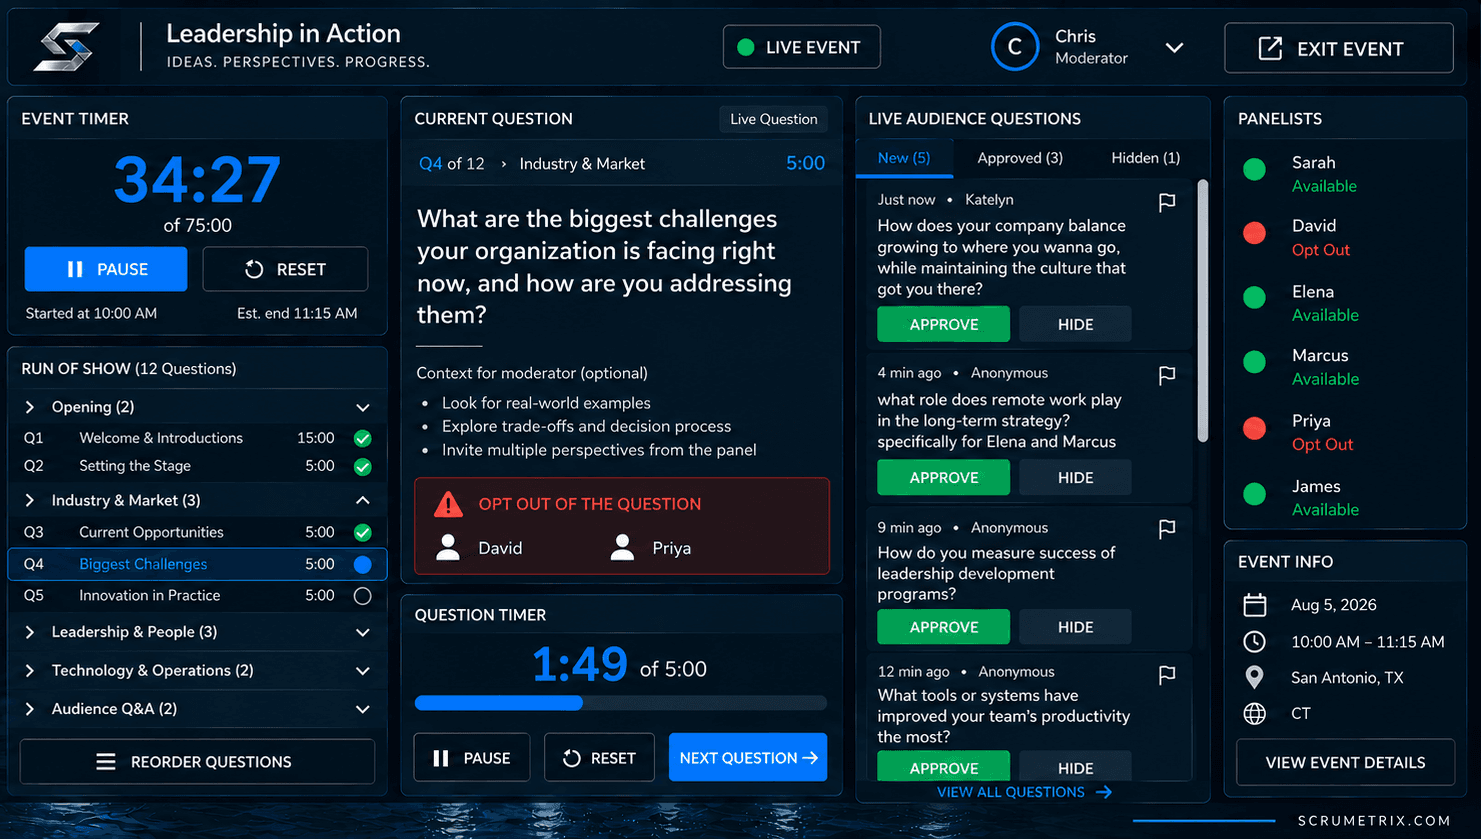The height and width of the screenshot is (839, 1481).
Task: Select the New (5) questions tab
Action: click(904, 158)
